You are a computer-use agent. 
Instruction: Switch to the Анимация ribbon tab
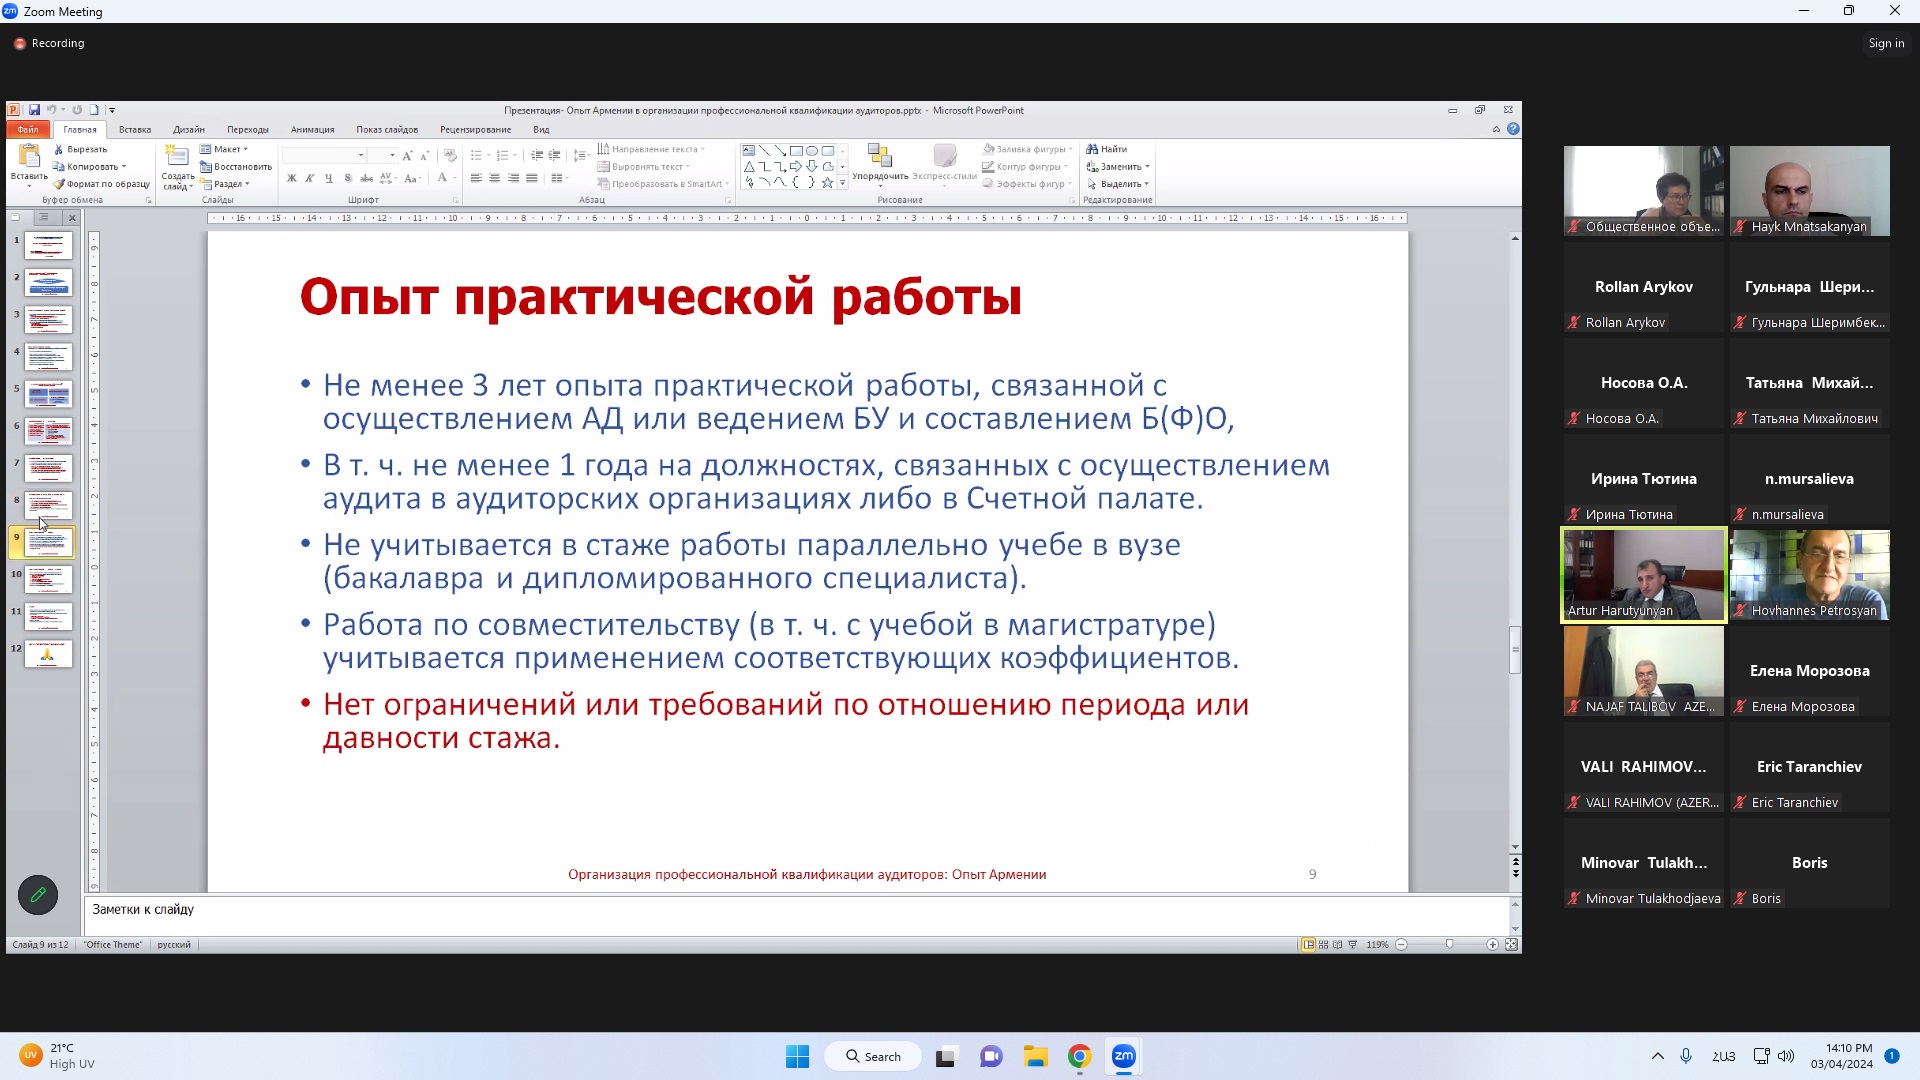(x=312, y=130)
